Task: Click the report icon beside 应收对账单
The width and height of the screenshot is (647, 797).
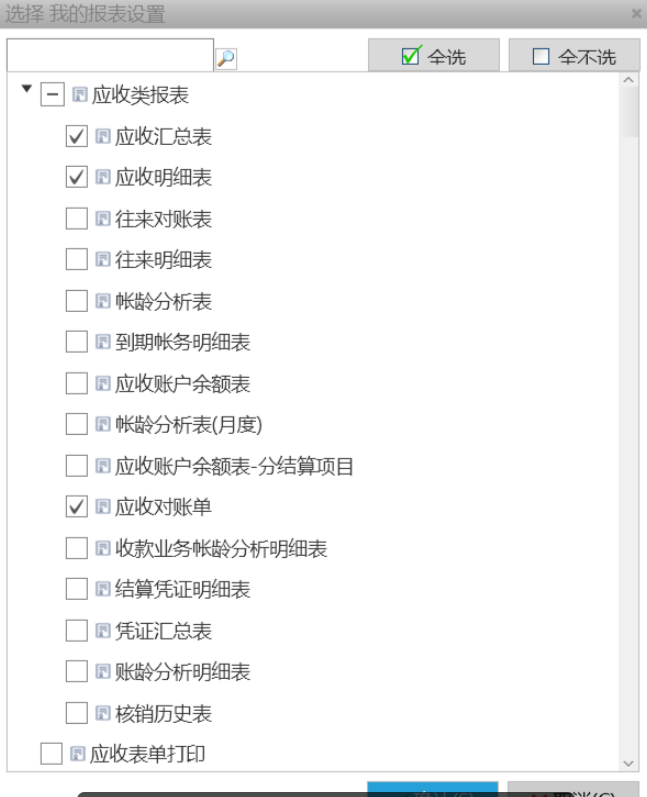Action: pyautogui.click(x=102, y=507)
